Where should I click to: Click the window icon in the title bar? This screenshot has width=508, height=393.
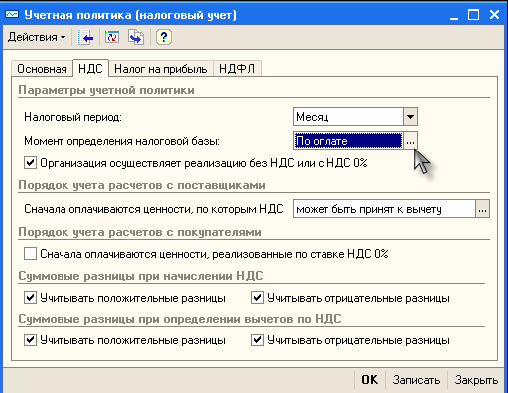[x=12, y=15]
